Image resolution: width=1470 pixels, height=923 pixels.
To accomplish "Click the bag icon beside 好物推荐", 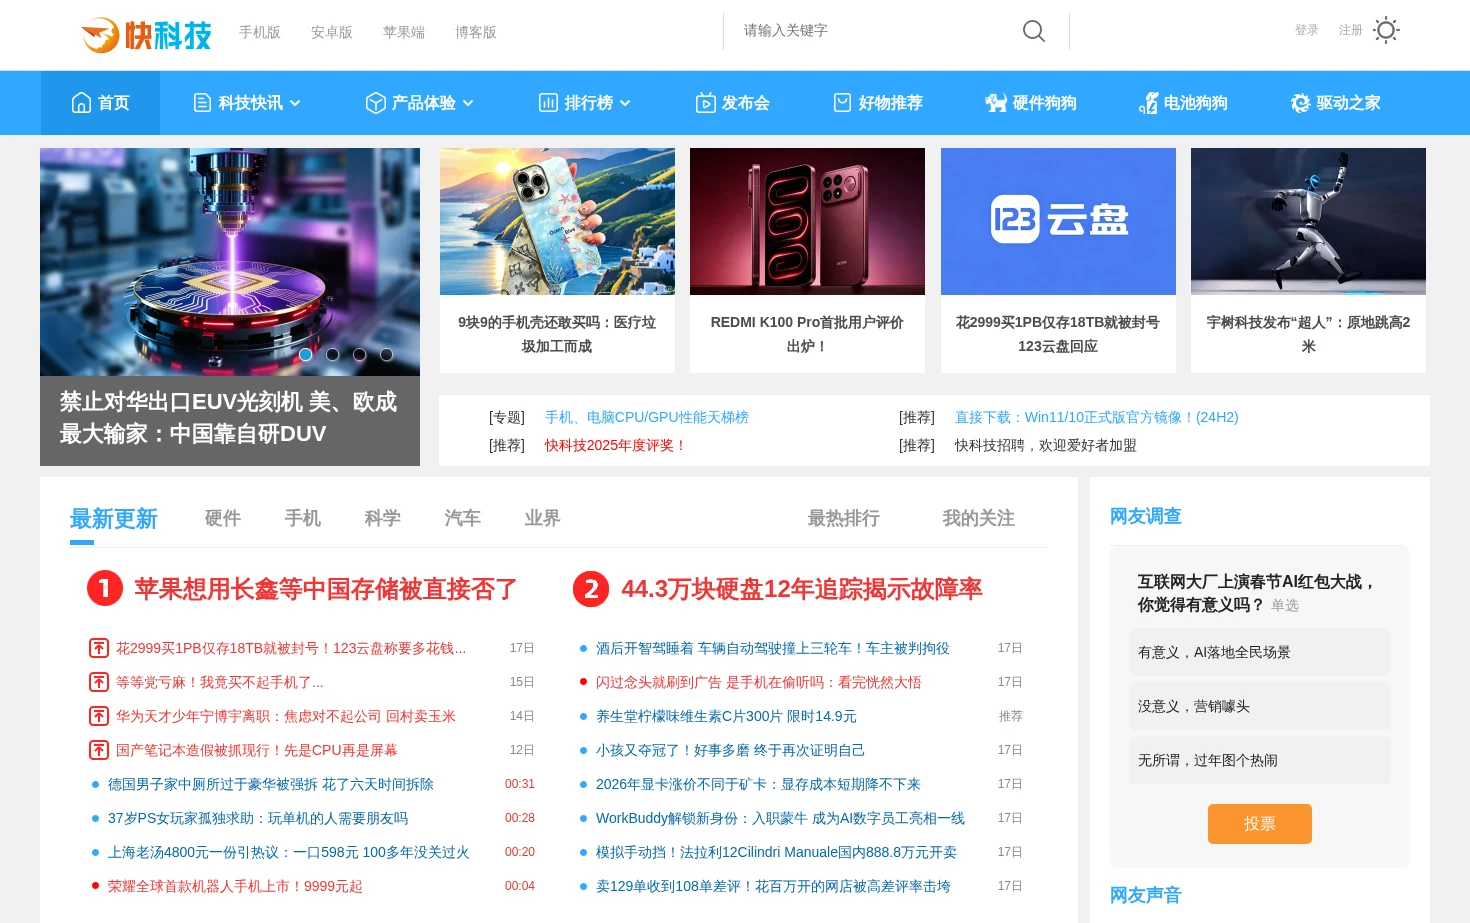I will coord(842,102).
